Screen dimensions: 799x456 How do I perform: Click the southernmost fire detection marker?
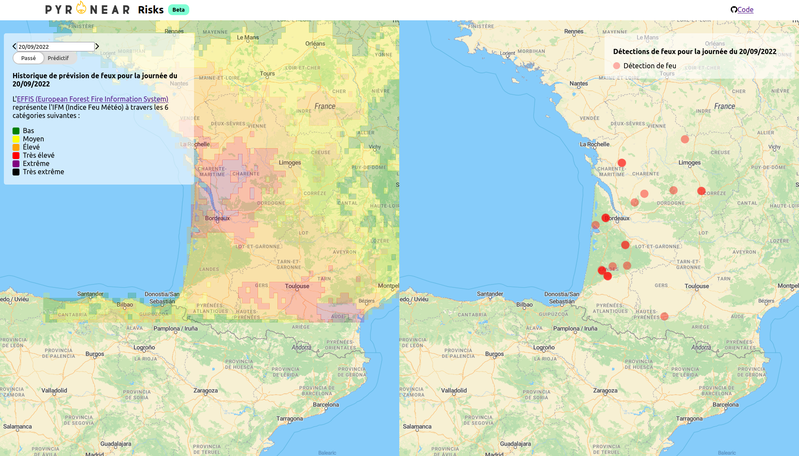[664, 316]
